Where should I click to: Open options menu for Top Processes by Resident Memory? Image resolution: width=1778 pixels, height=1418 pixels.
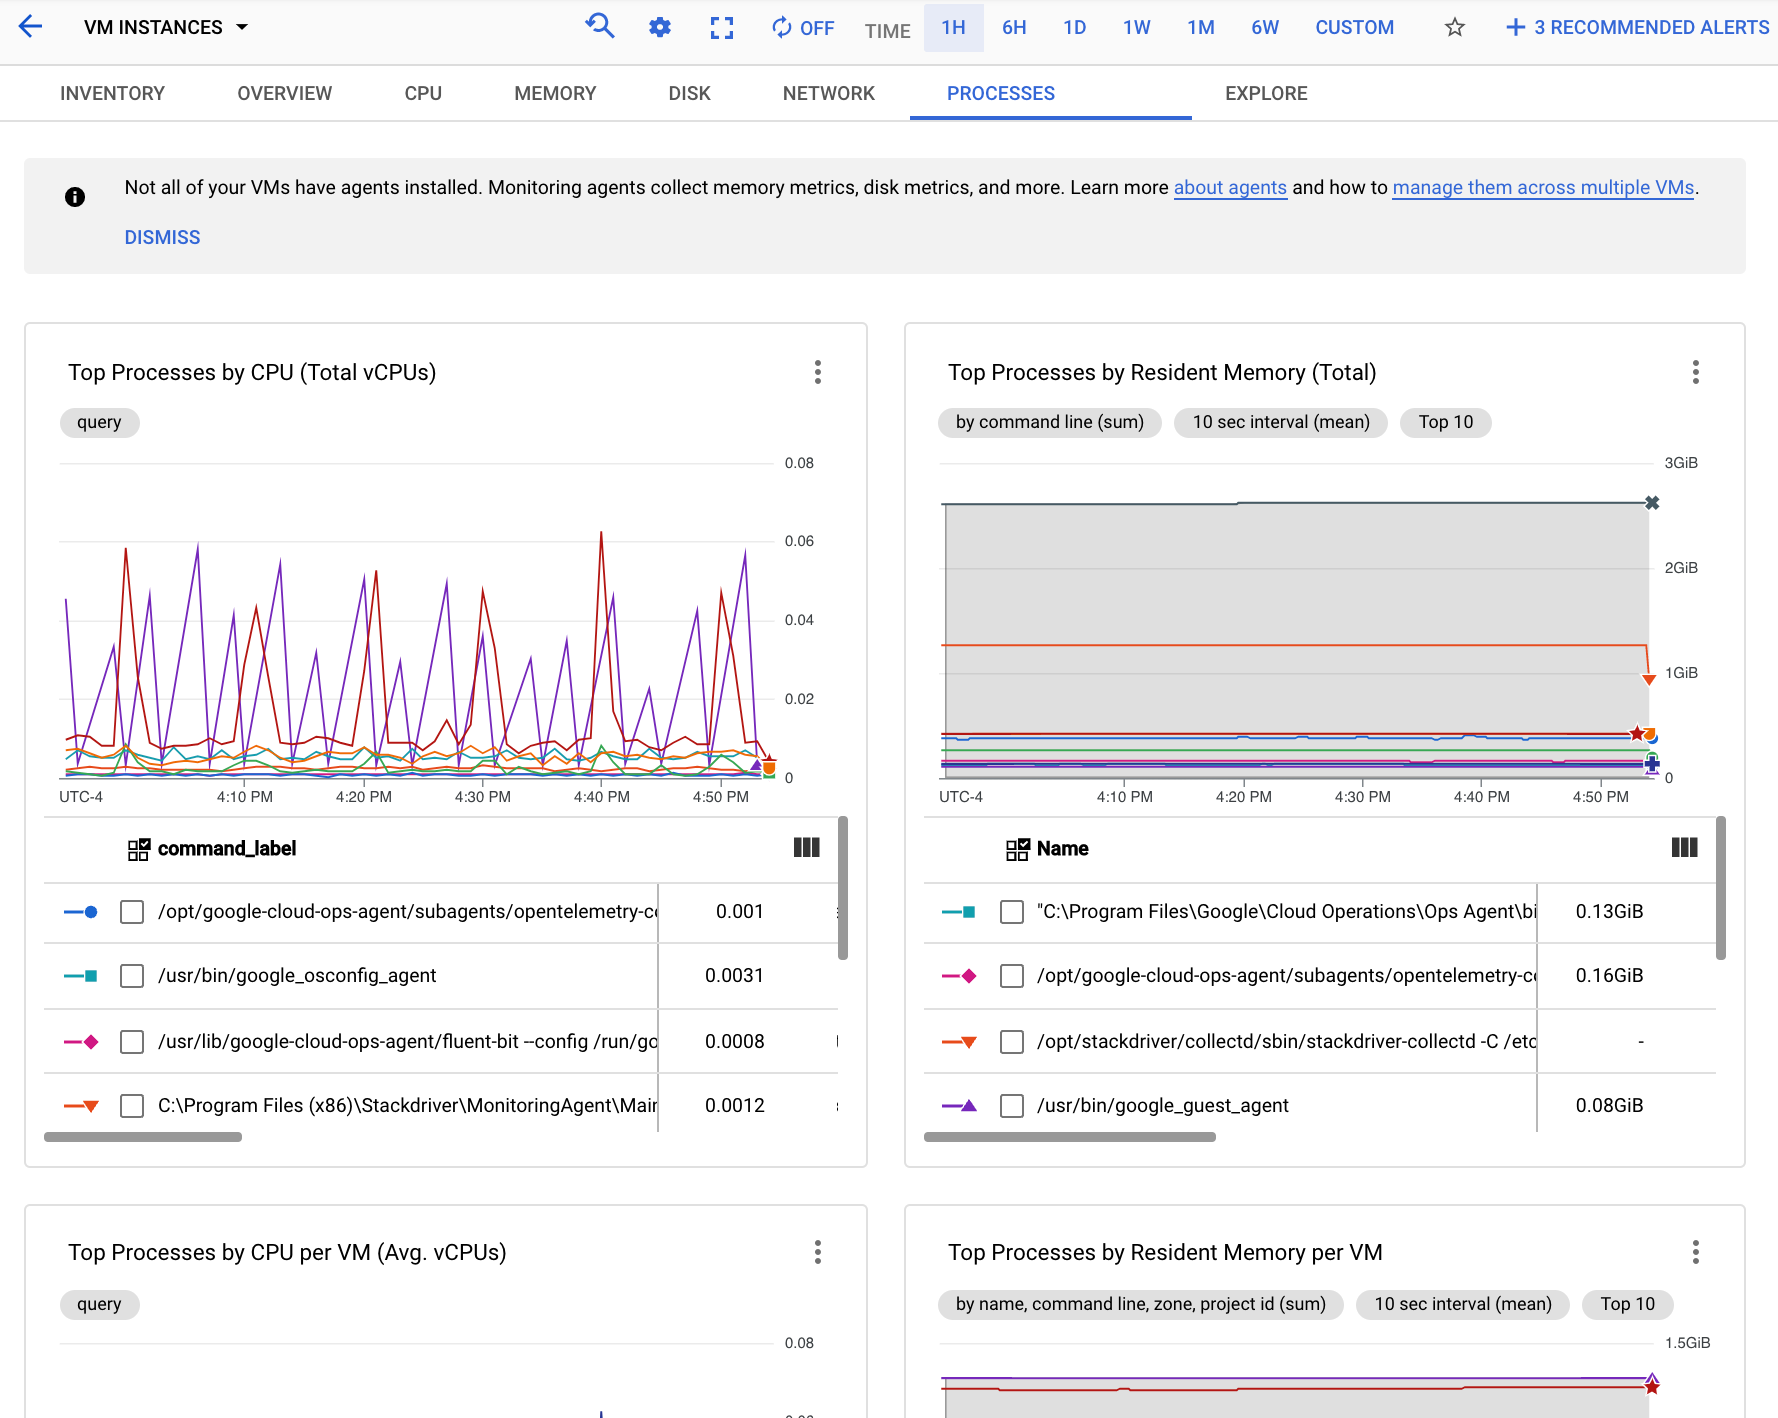click(x=1696, y=372)
